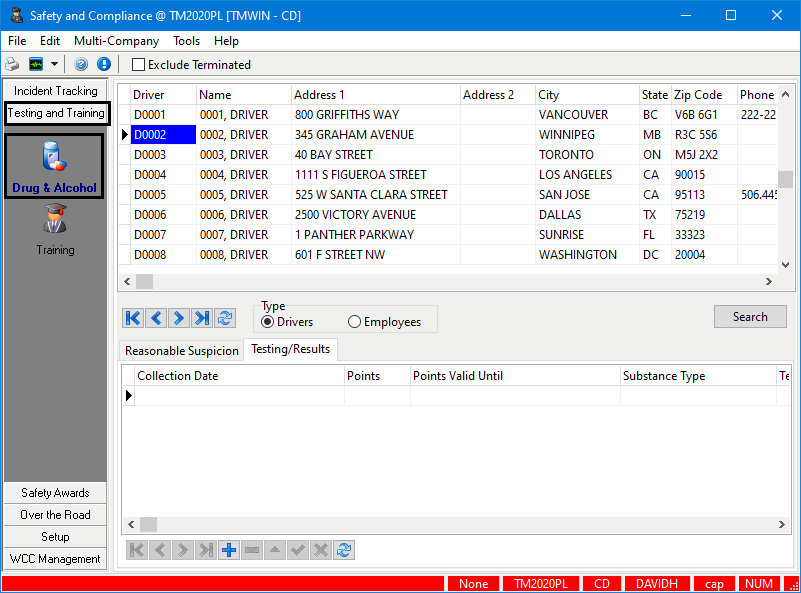Click the Incident Tracking sidebar button
801x593 pixels.
55,91
